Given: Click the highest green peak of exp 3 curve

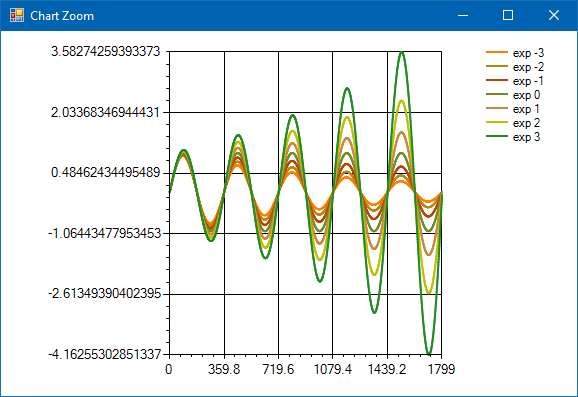Looking at the screenshot, I should (x=402, y=53).
